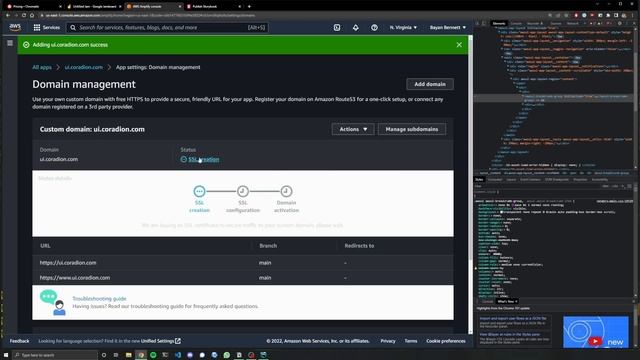Reload the page with refresh icon
The width and height of the screenshot is (640, 360).
click(24, 15)
